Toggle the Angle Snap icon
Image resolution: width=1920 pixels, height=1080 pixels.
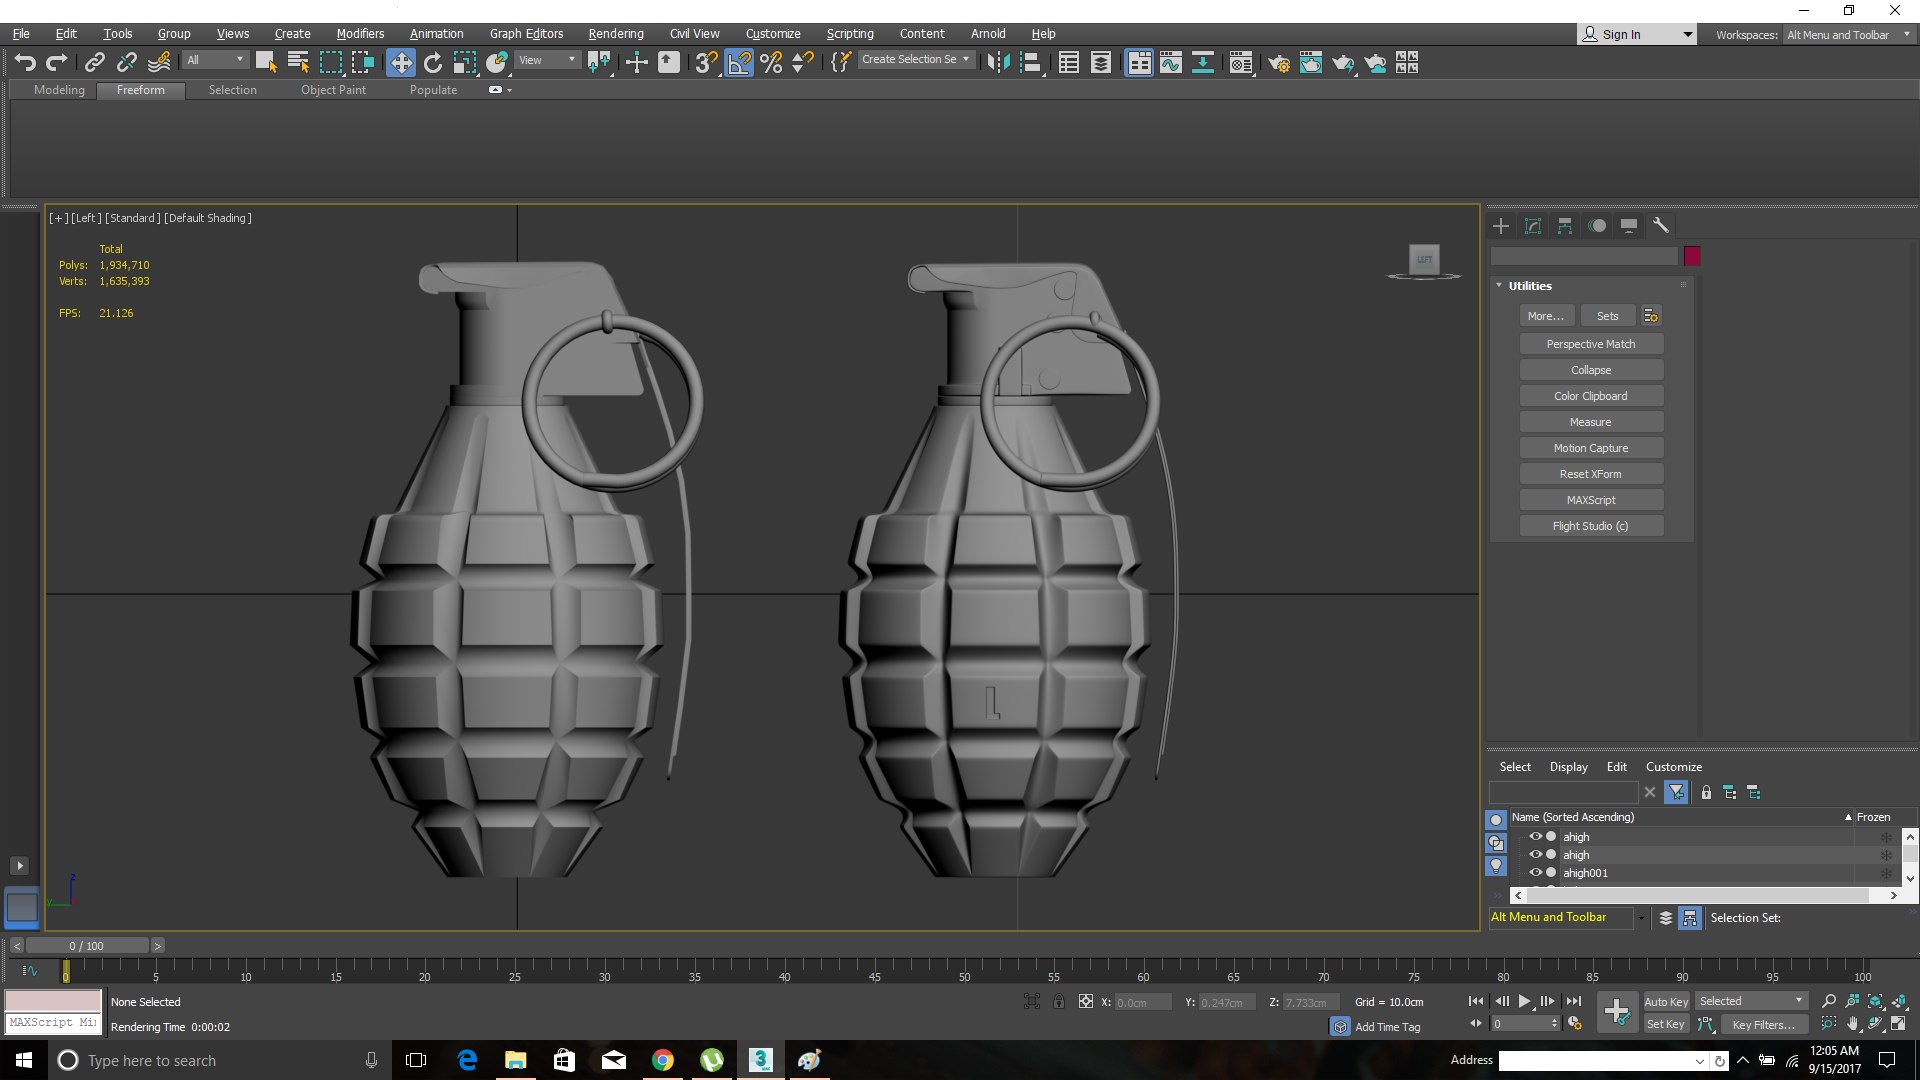coord(739,62)
